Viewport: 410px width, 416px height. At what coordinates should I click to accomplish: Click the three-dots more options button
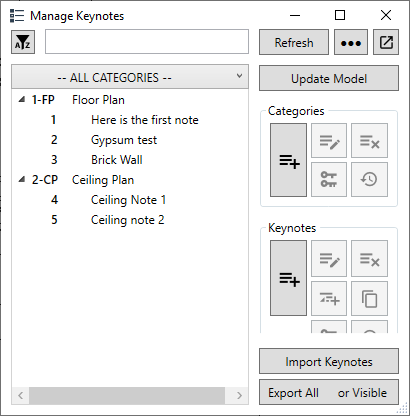pyautogui.click(x=351, y=42)
